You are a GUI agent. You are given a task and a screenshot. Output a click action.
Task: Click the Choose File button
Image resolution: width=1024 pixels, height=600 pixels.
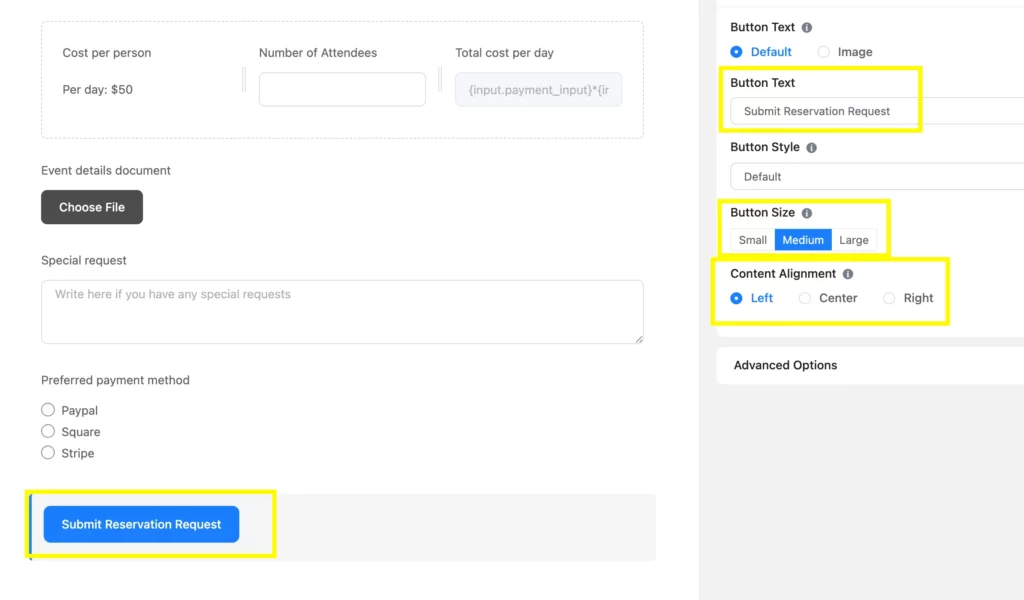pos(92,207)
